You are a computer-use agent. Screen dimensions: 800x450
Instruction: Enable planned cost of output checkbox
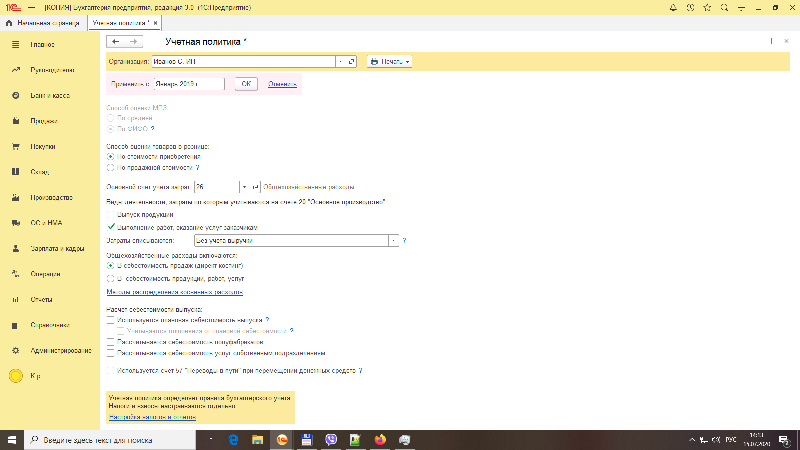(111, 320)
